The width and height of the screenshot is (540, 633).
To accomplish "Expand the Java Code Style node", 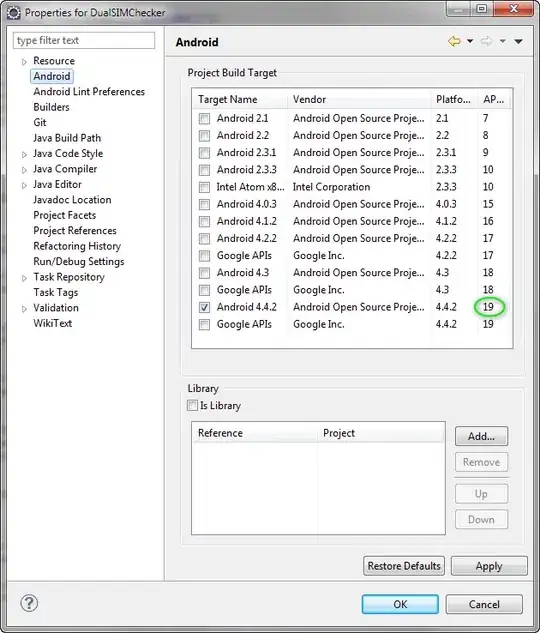I will pyautogui.click(x=24, y=155).
